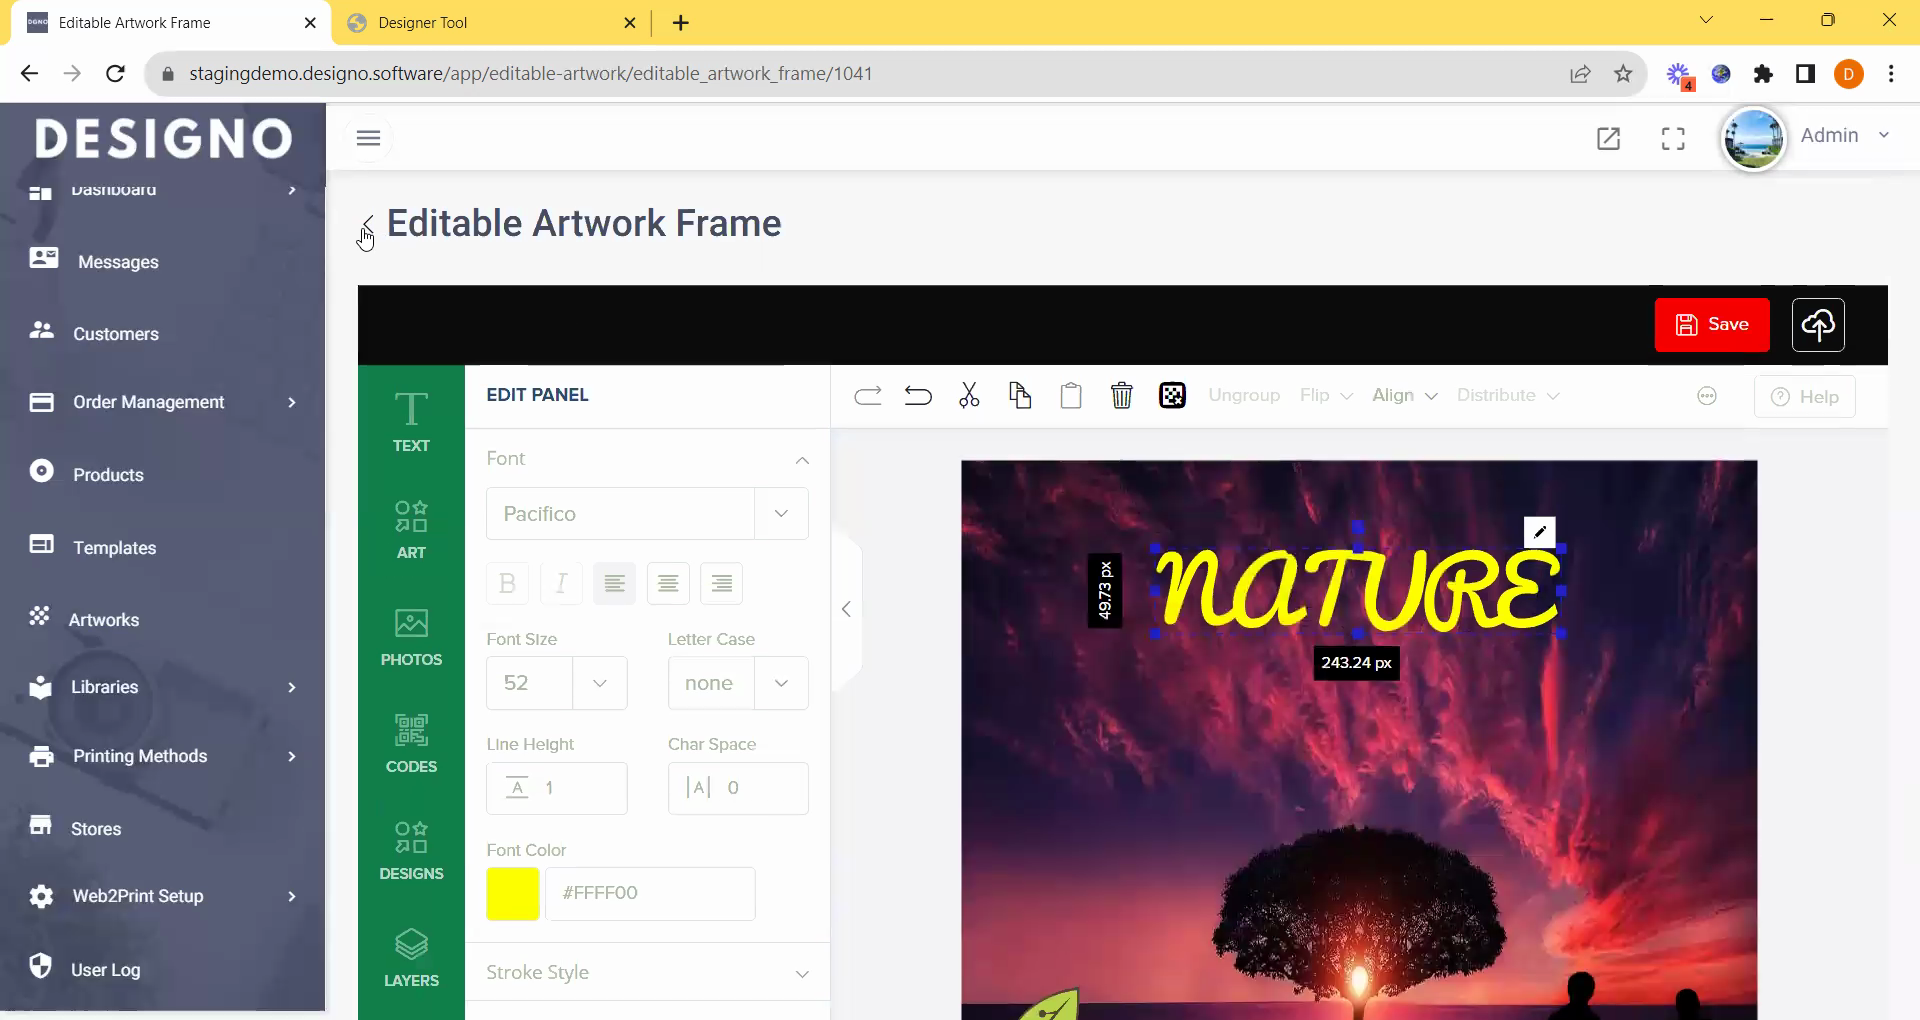Click the cloud upload icon
The width and height of the screenshot is (1920, 1020).
click(x=1817, y=325)
